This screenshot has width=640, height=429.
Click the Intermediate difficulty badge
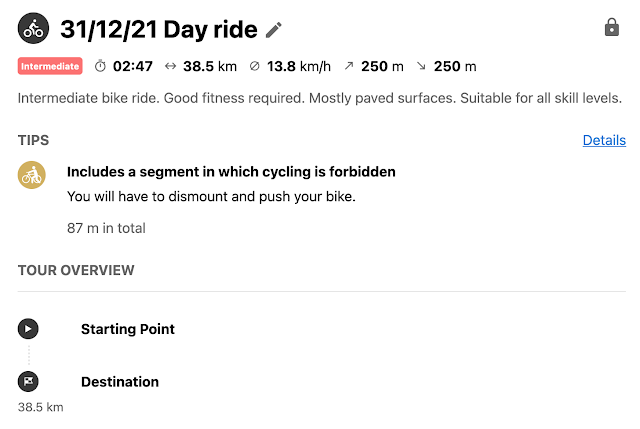tap(49, 67)
